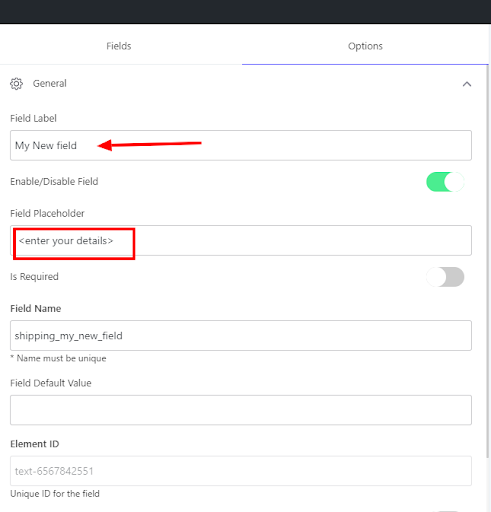Click the 'Enable/Disable Field' label text
Screen dimensions: 491x512
[x=54, y=181]
